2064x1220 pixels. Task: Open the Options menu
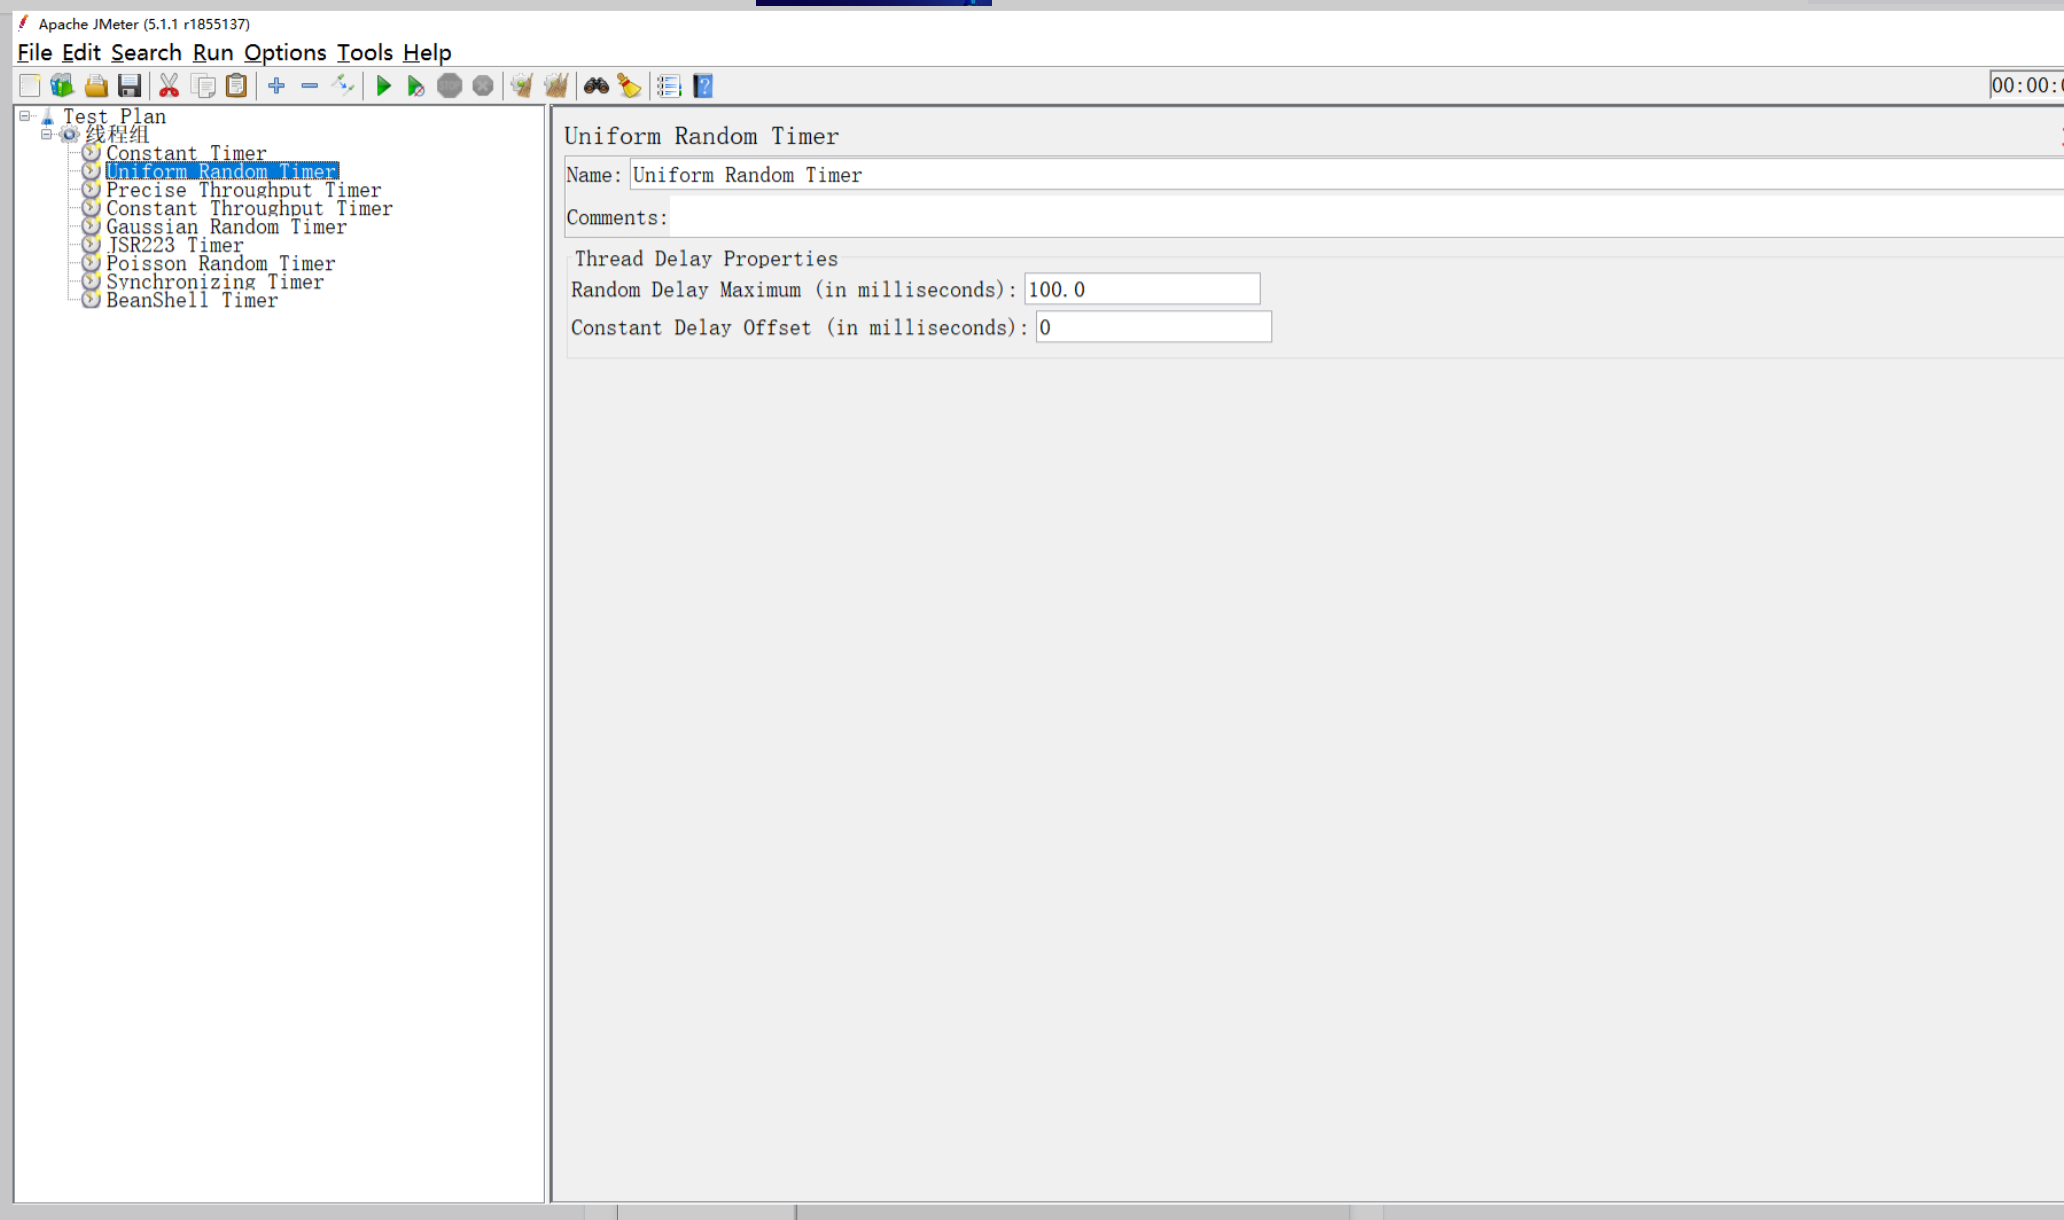pyautogui.click(x=285, y=52)
